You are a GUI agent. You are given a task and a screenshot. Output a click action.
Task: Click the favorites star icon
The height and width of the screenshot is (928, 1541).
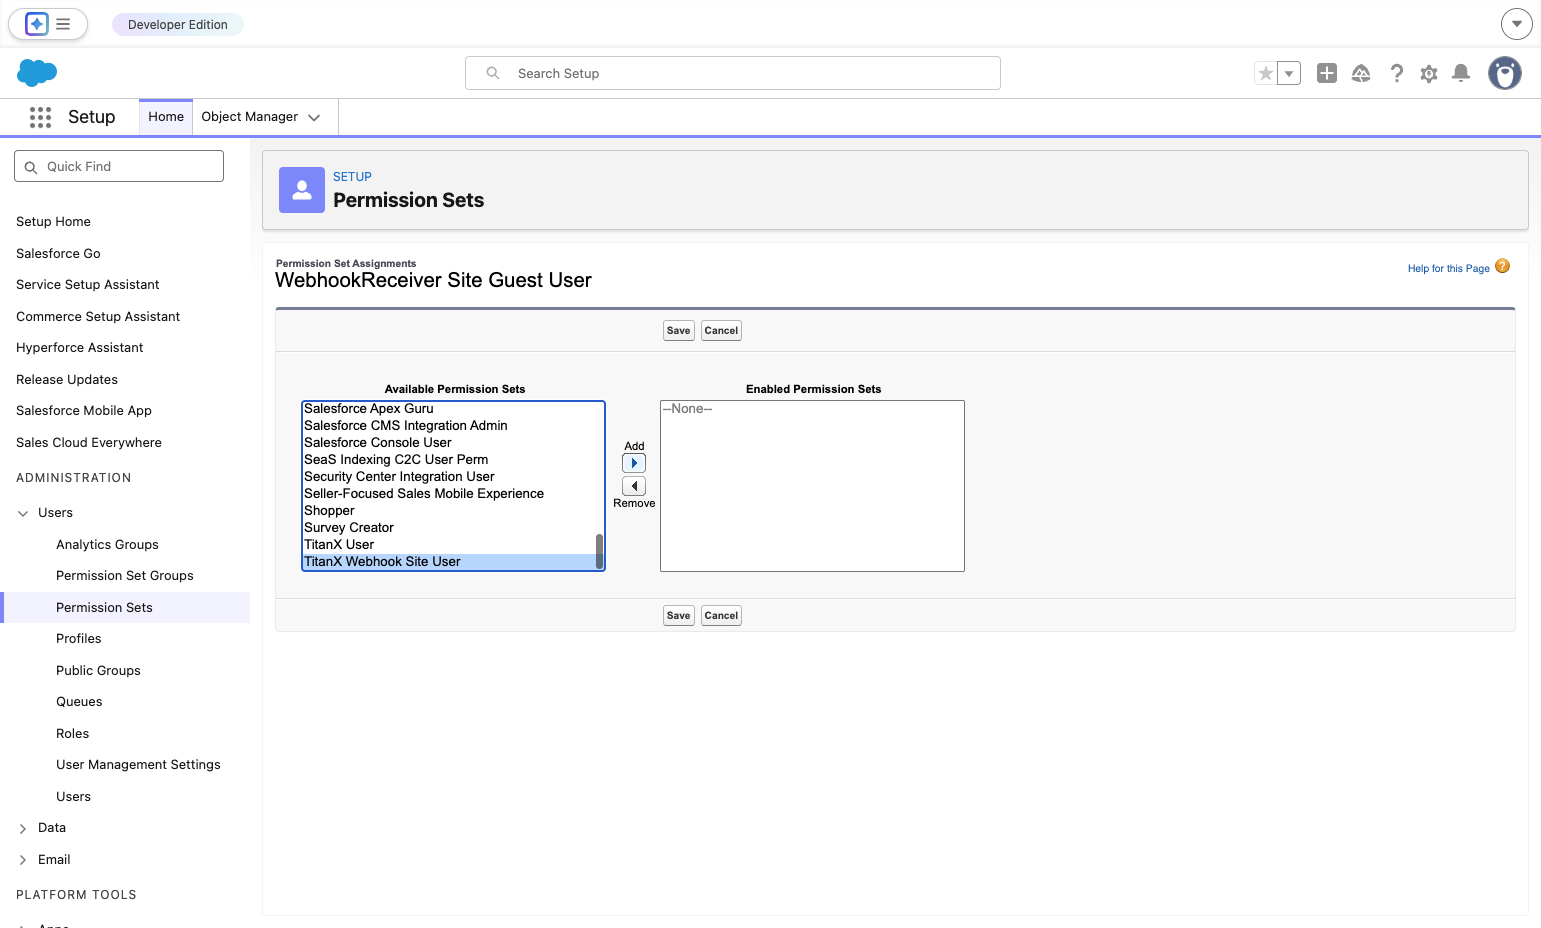1266,73
